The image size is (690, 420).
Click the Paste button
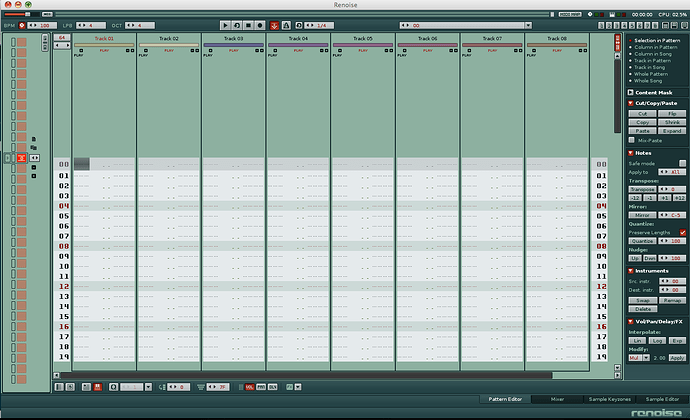point(642,131)
